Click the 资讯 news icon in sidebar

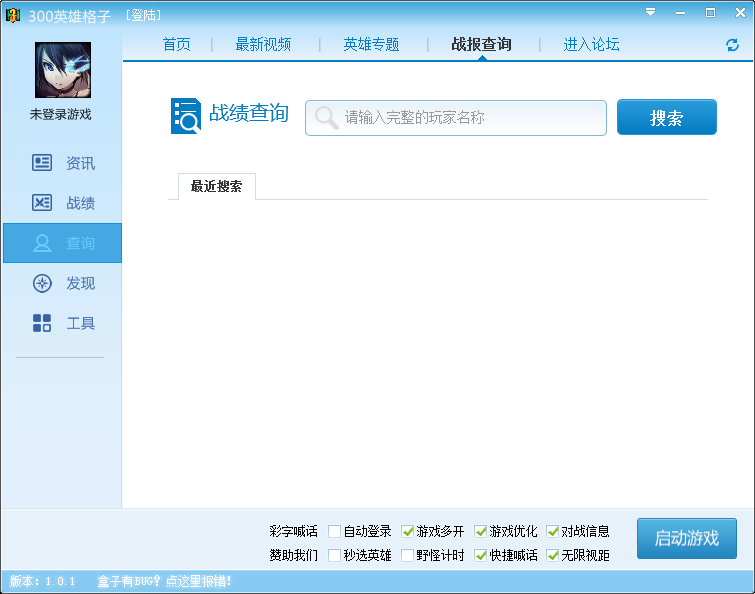click(42, 163)
